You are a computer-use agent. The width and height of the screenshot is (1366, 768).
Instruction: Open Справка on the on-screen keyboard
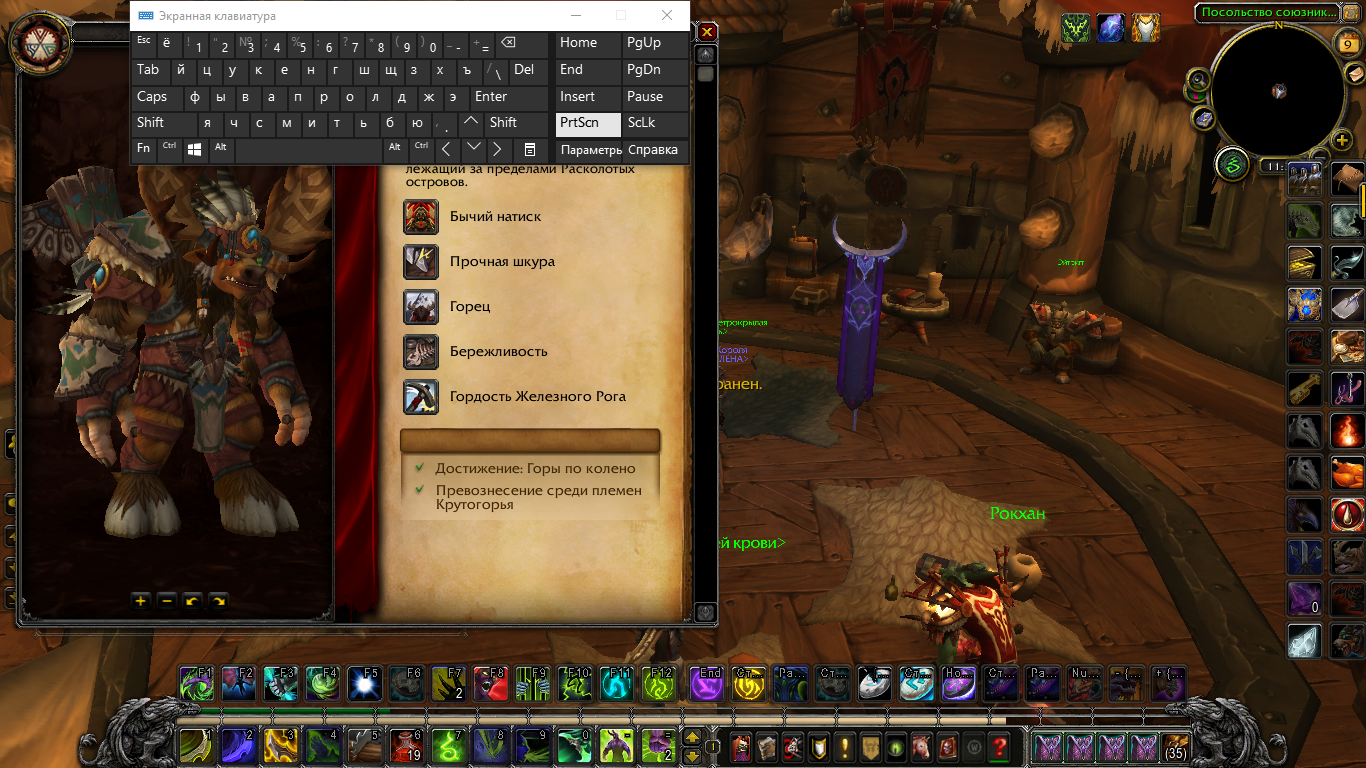point(653,150)
